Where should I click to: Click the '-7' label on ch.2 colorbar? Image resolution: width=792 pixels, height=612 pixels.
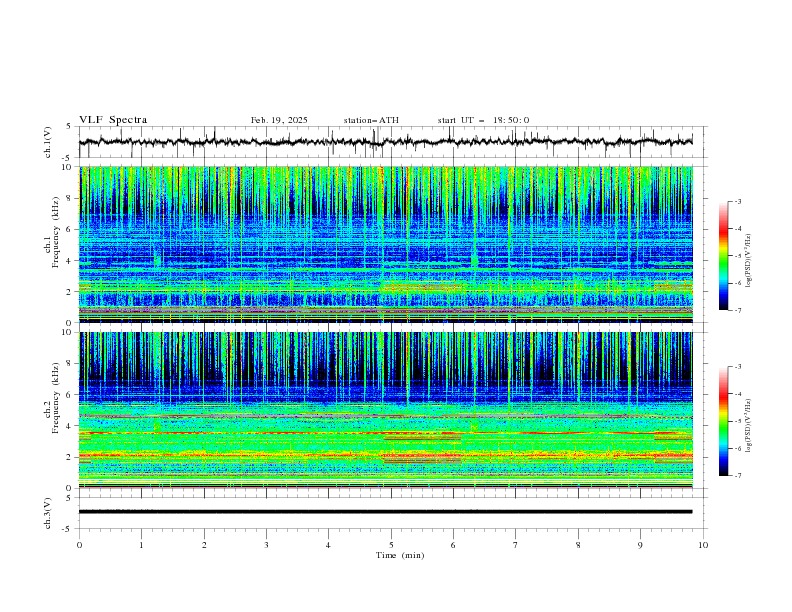click(x=737, y=476)
